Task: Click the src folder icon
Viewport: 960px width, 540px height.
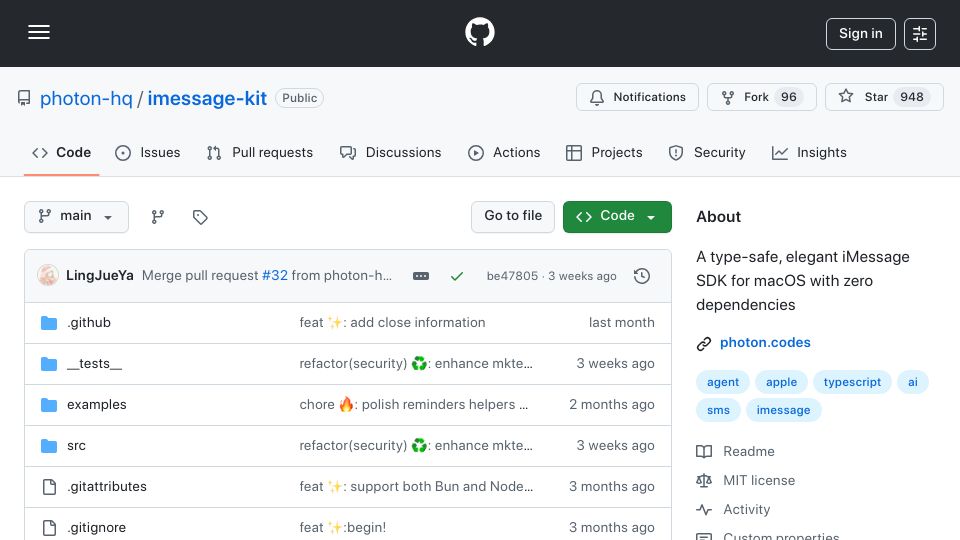Action: click(49, 446)
